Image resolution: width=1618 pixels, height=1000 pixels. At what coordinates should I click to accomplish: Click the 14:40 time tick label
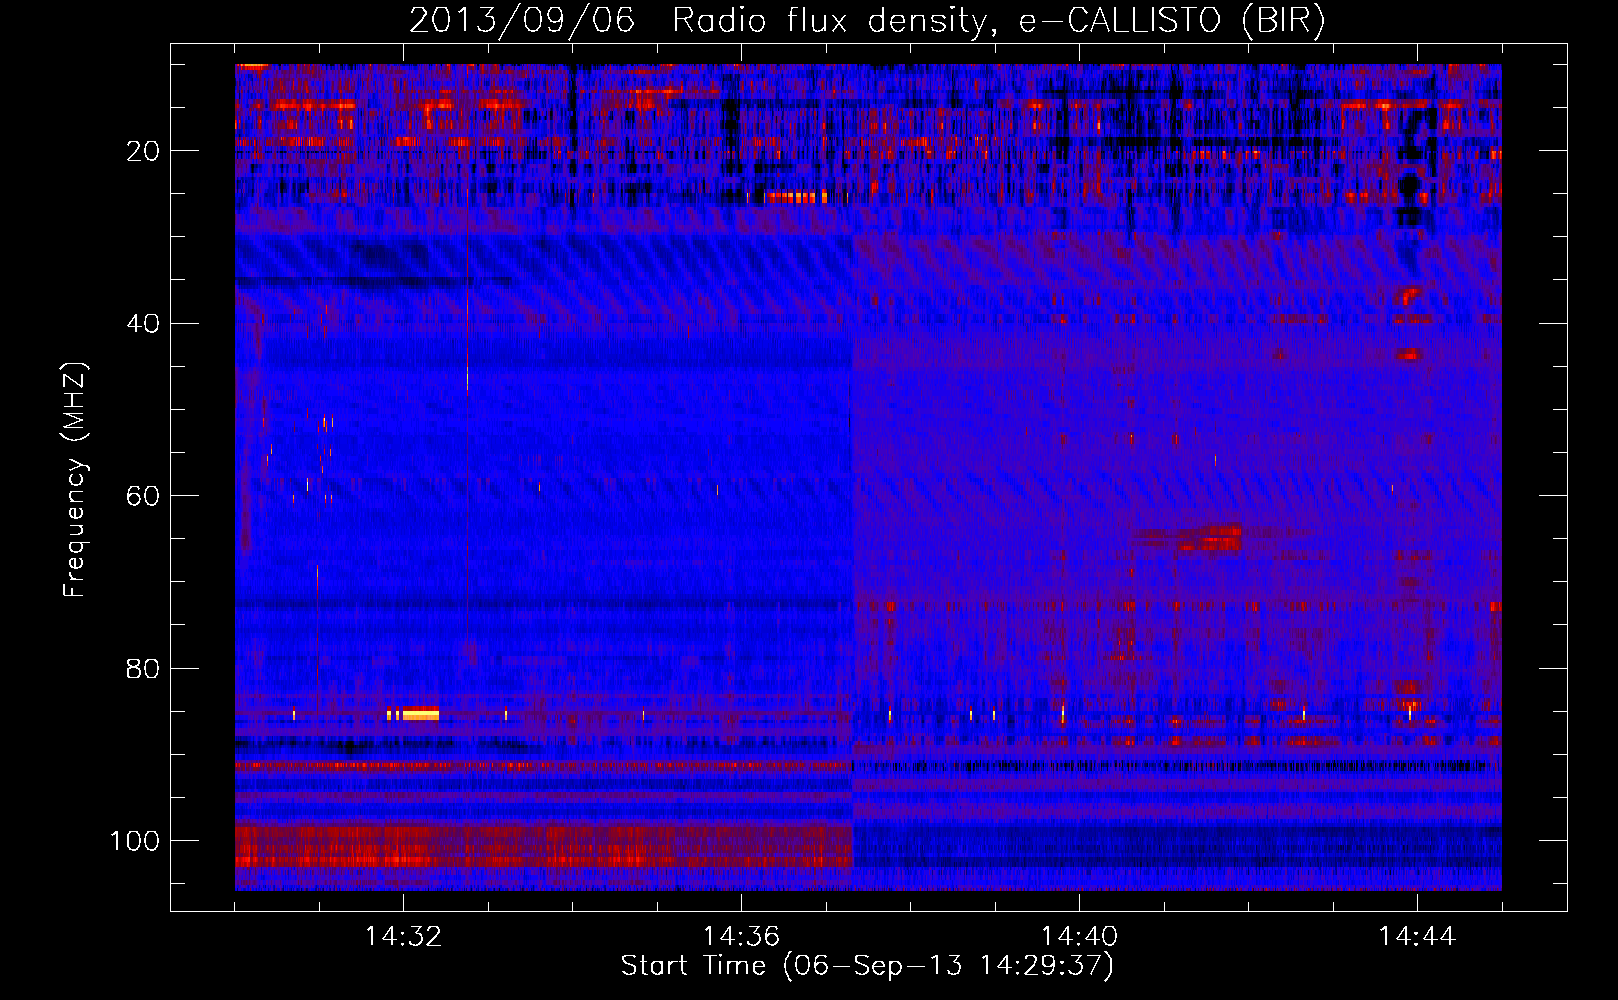tap(1079, 937)
